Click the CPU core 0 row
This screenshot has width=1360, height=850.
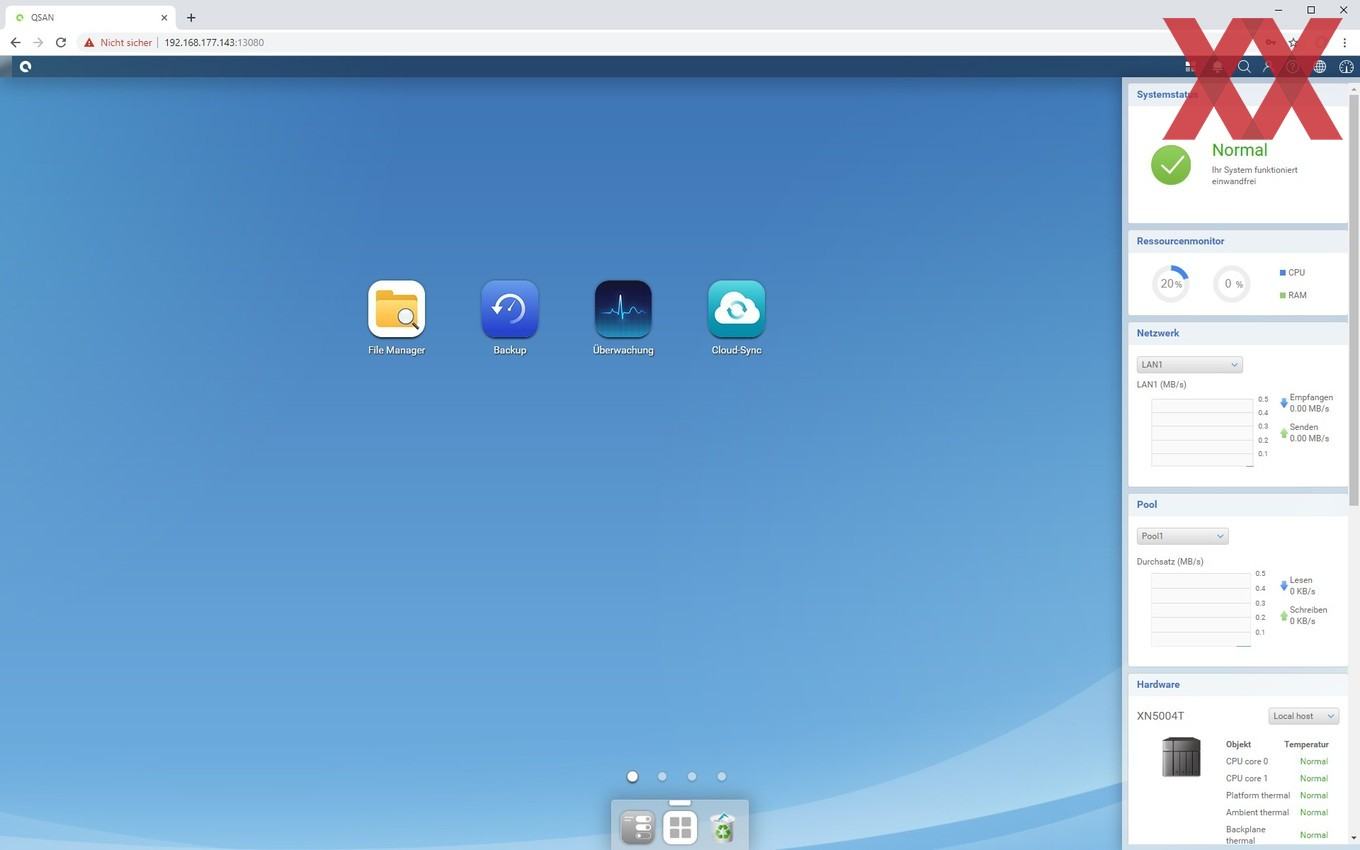tap(1277, 761)
